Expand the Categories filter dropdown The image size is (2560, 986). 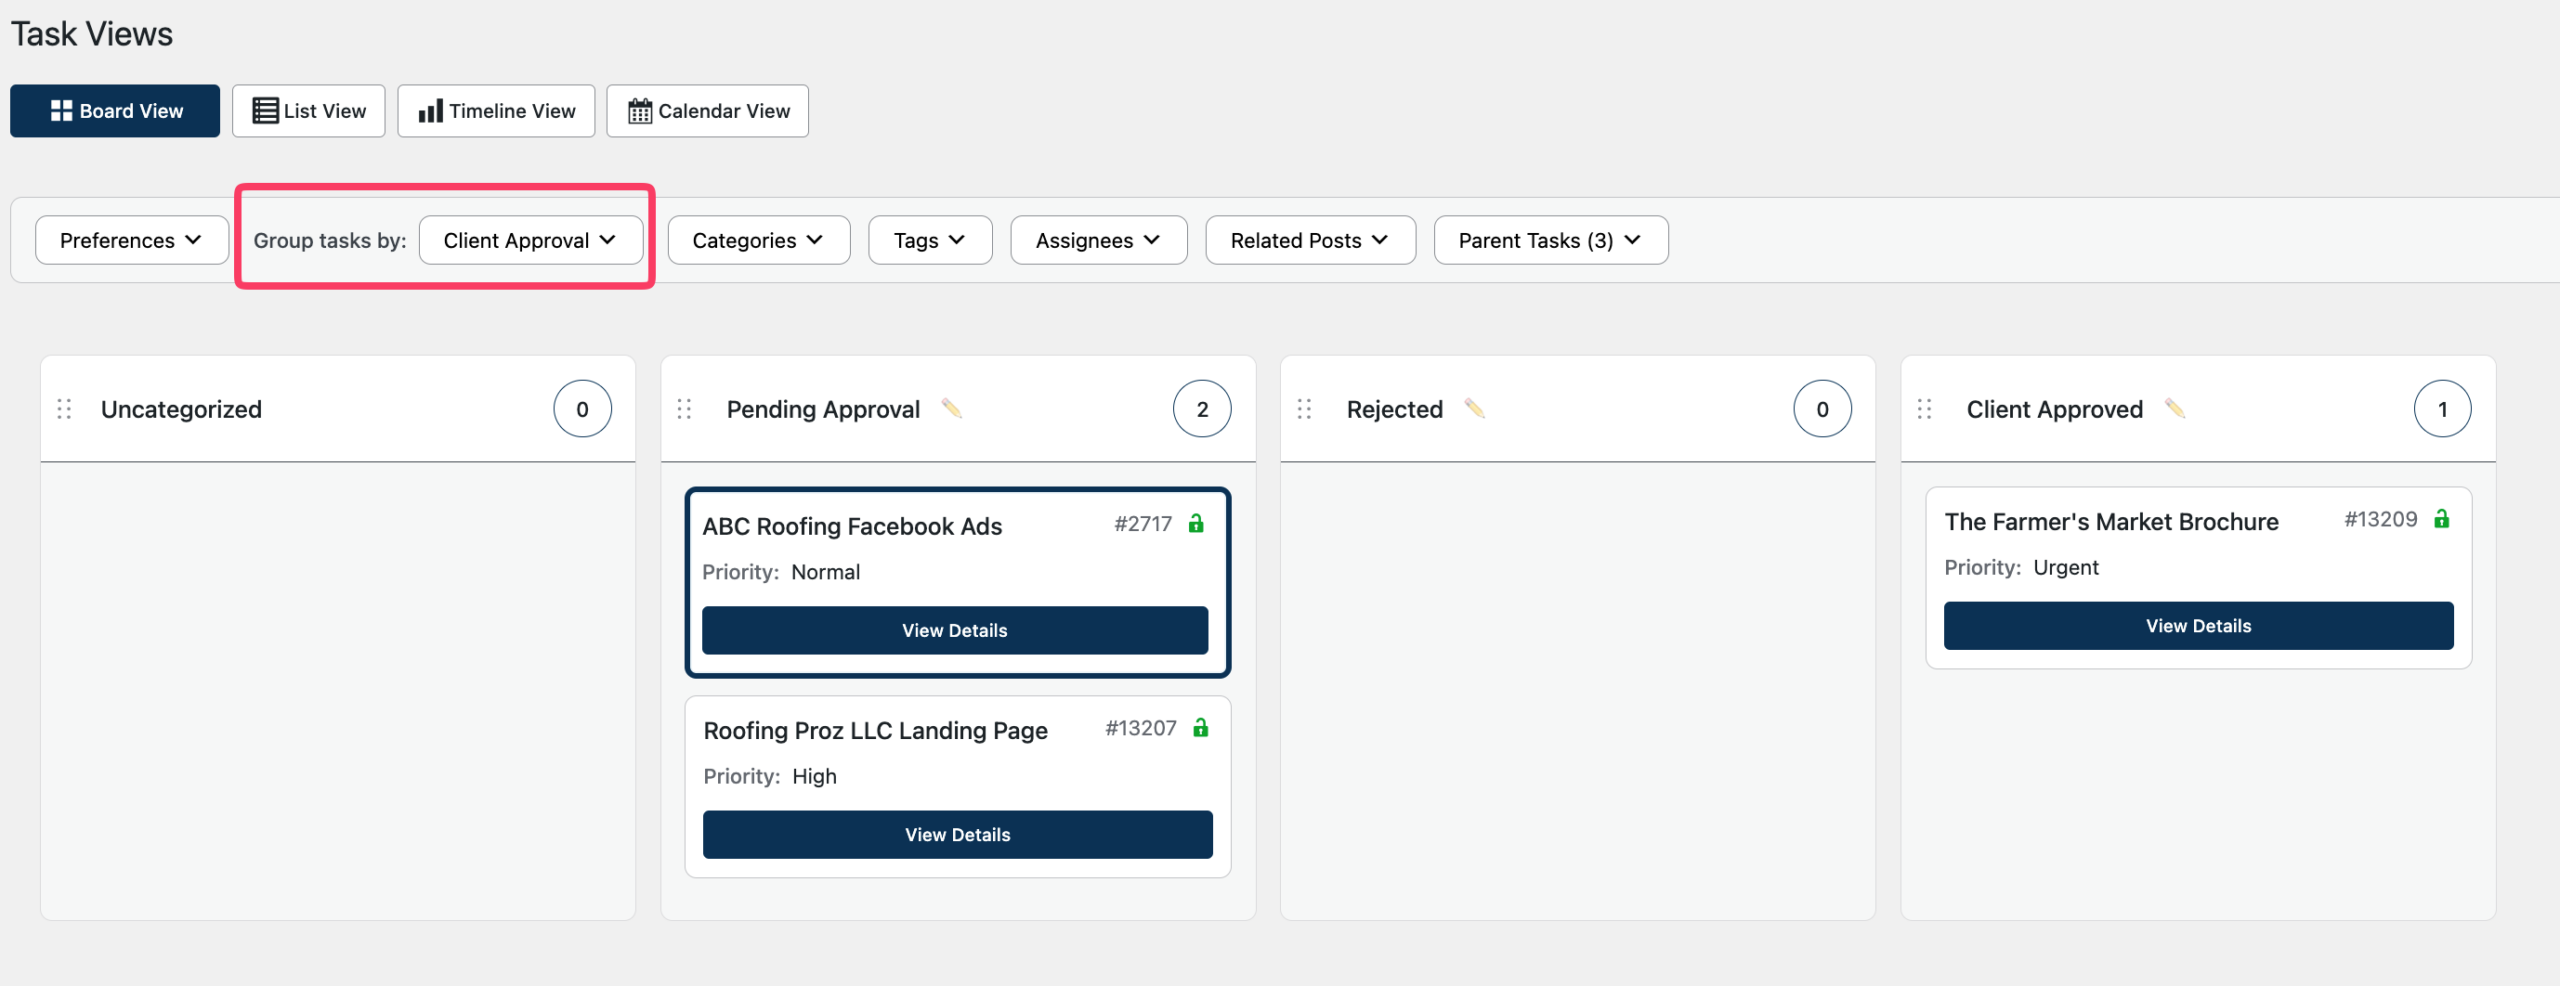758,240
